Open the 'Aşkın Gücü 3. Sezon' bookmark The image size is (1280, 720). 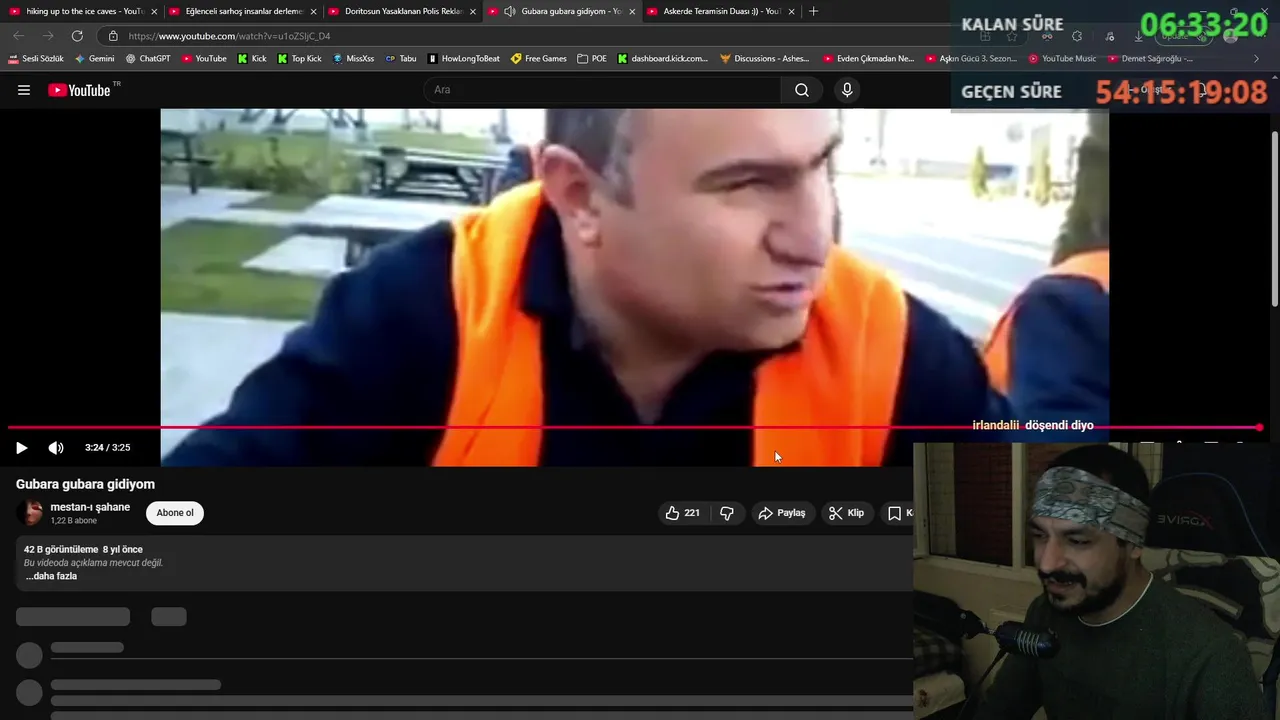[970, 59]
